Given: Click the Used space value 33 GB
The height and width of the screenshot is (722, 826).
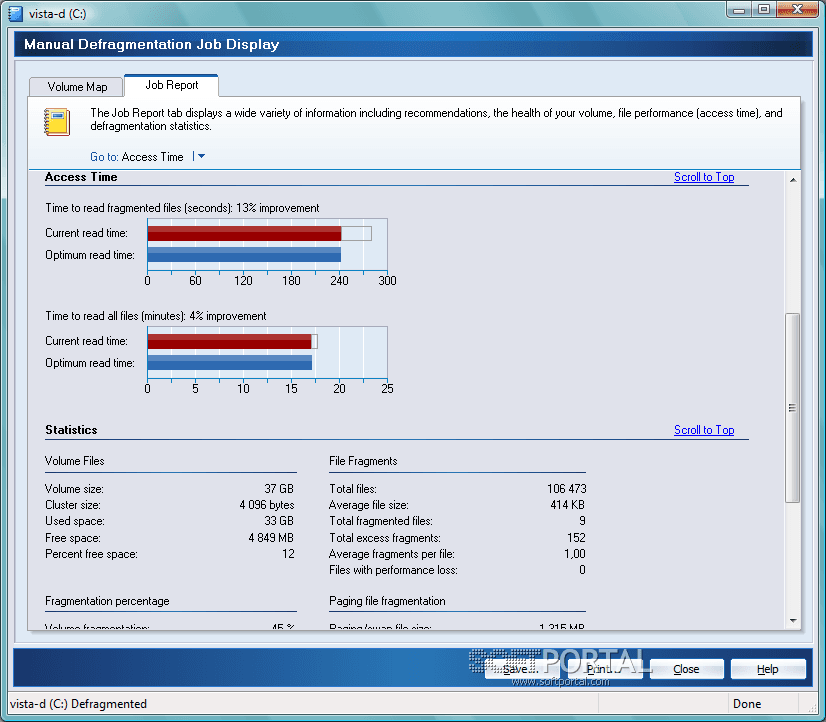Looking at the screenshot, I should pos(279,521).
